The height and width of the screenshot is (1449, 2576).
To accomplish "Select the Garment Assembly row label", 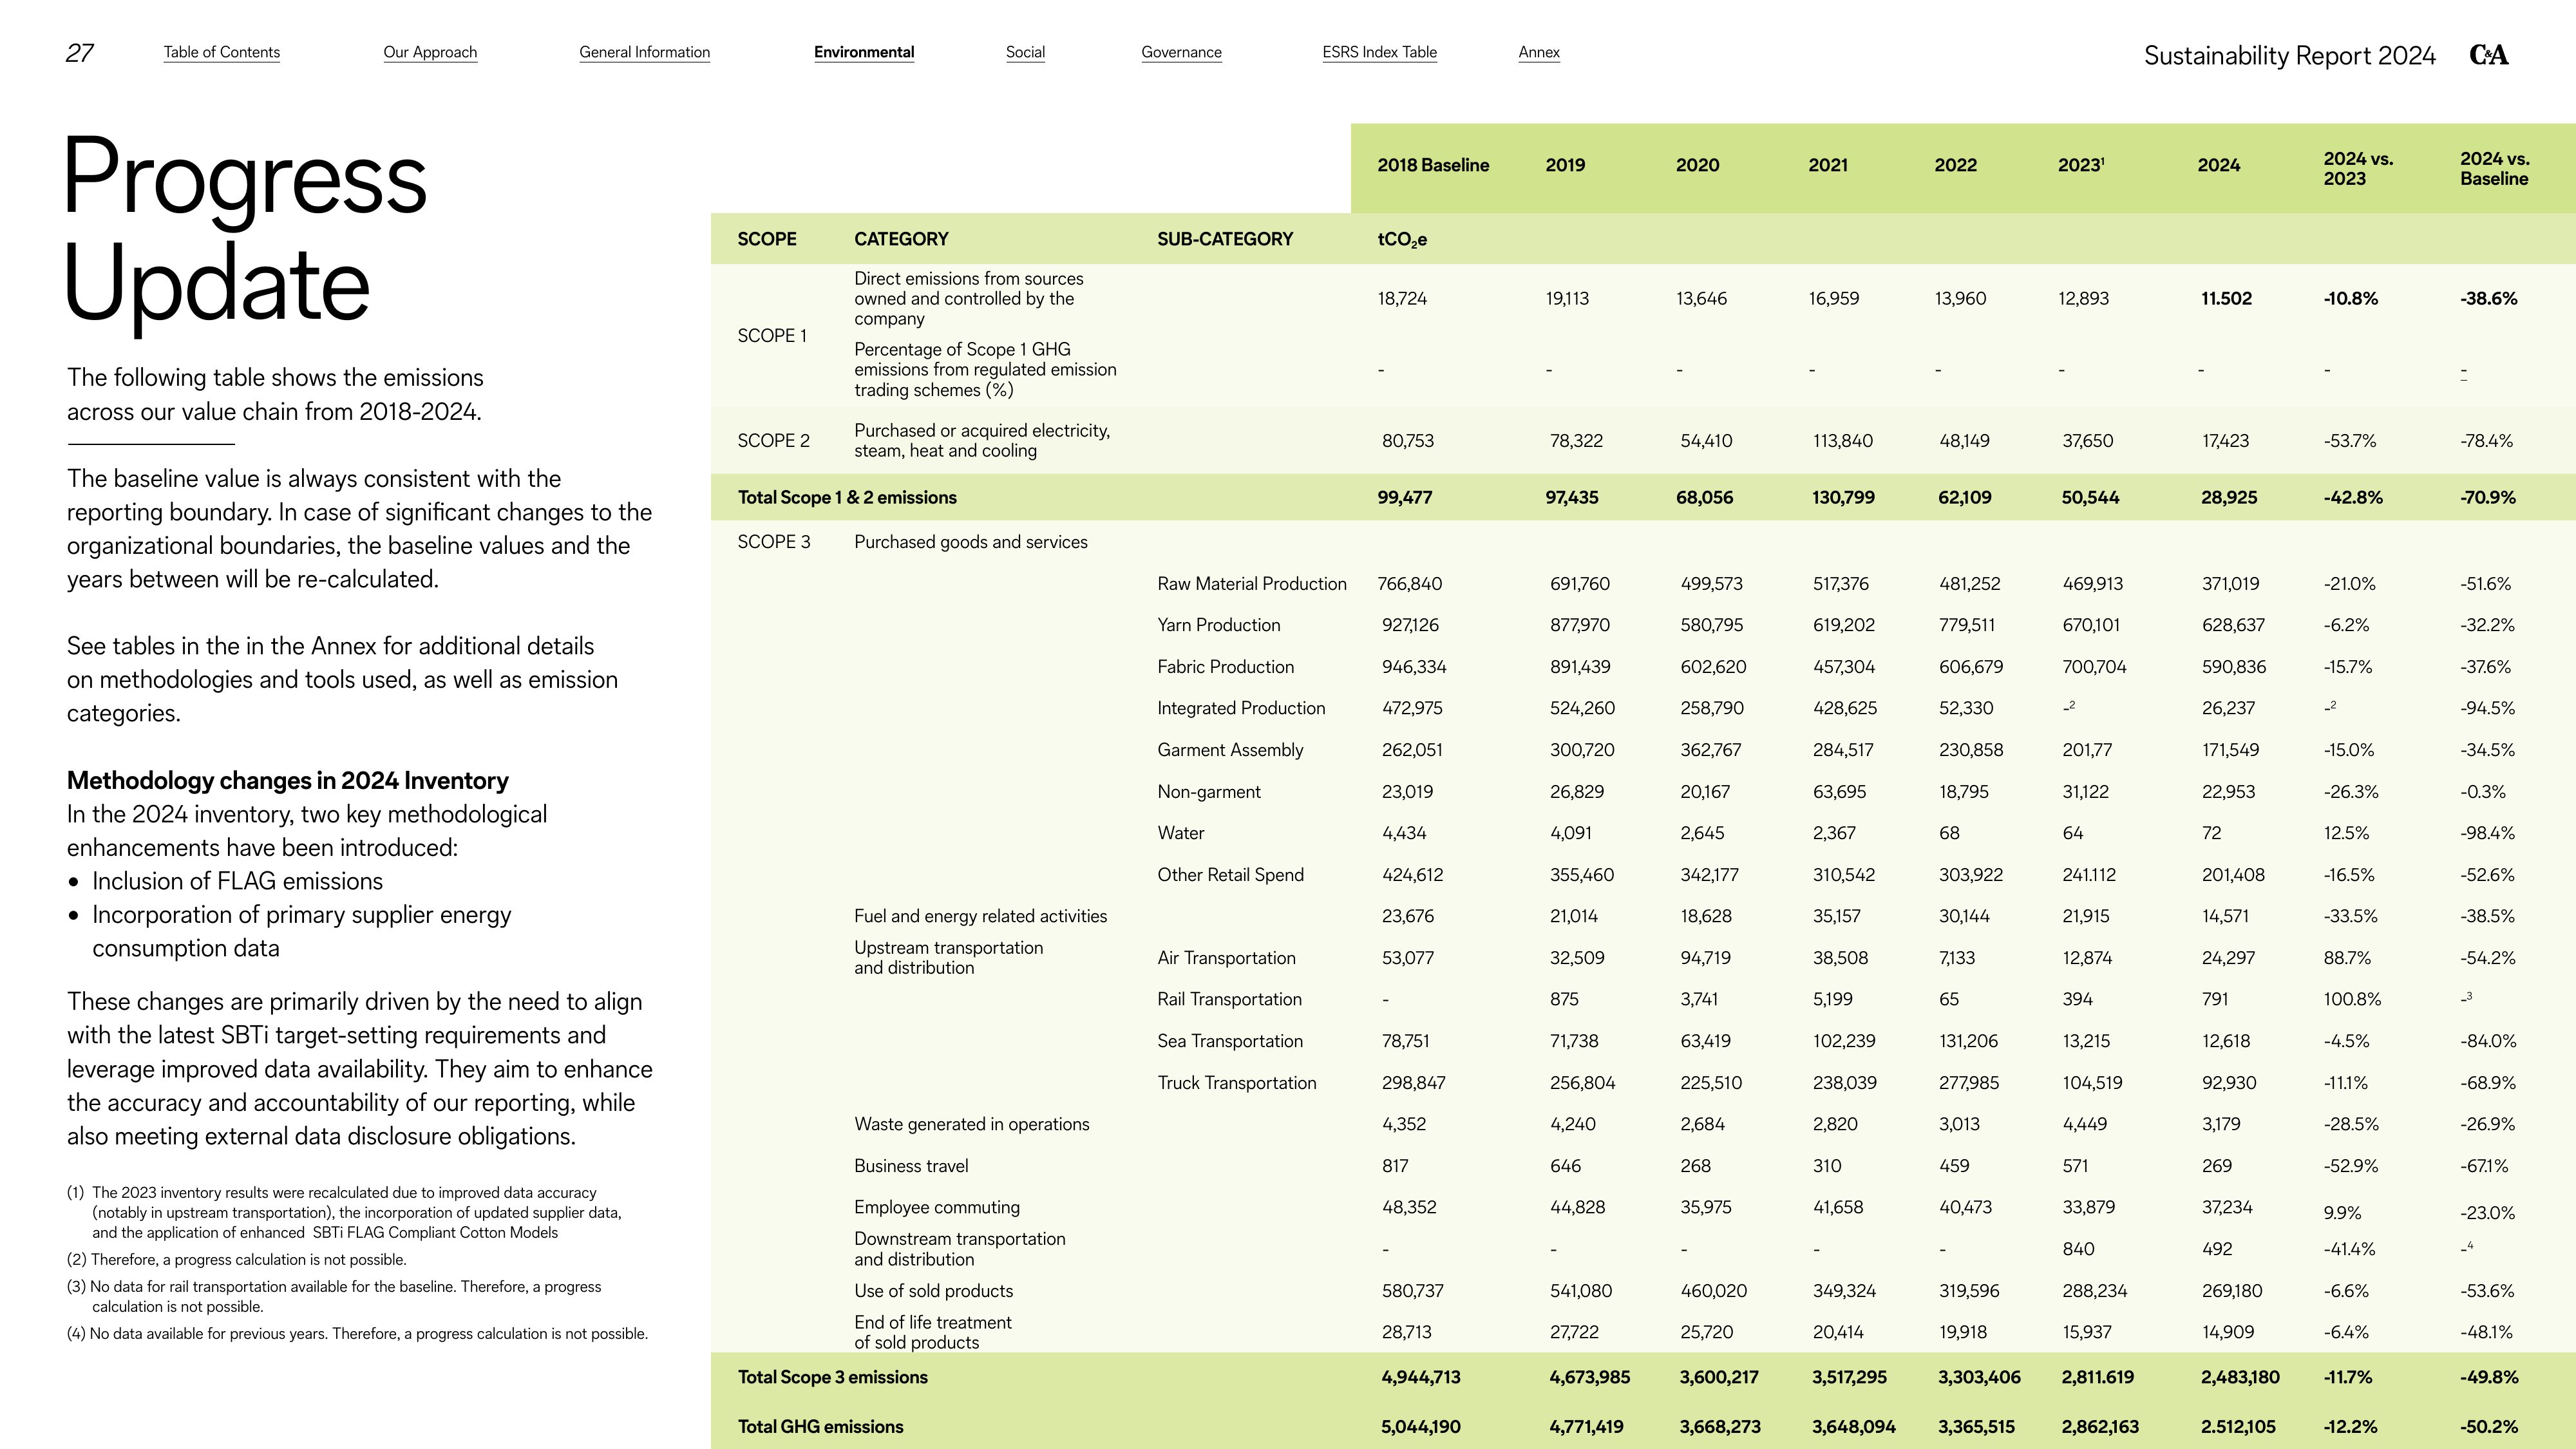I will pos(1230,750).
